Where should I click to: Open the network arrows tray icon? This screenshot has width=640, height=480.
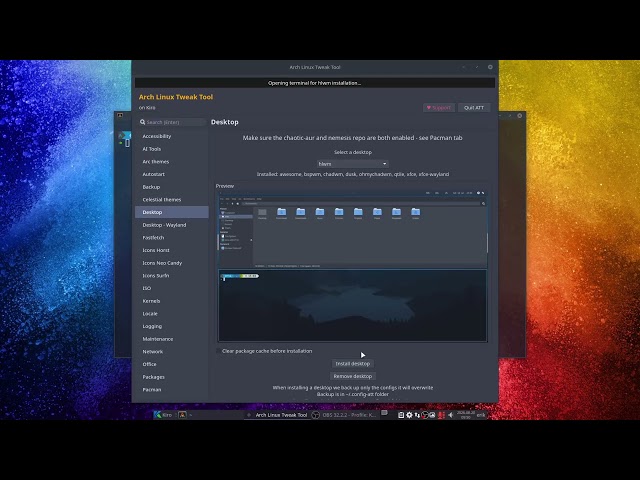(417, 415)
